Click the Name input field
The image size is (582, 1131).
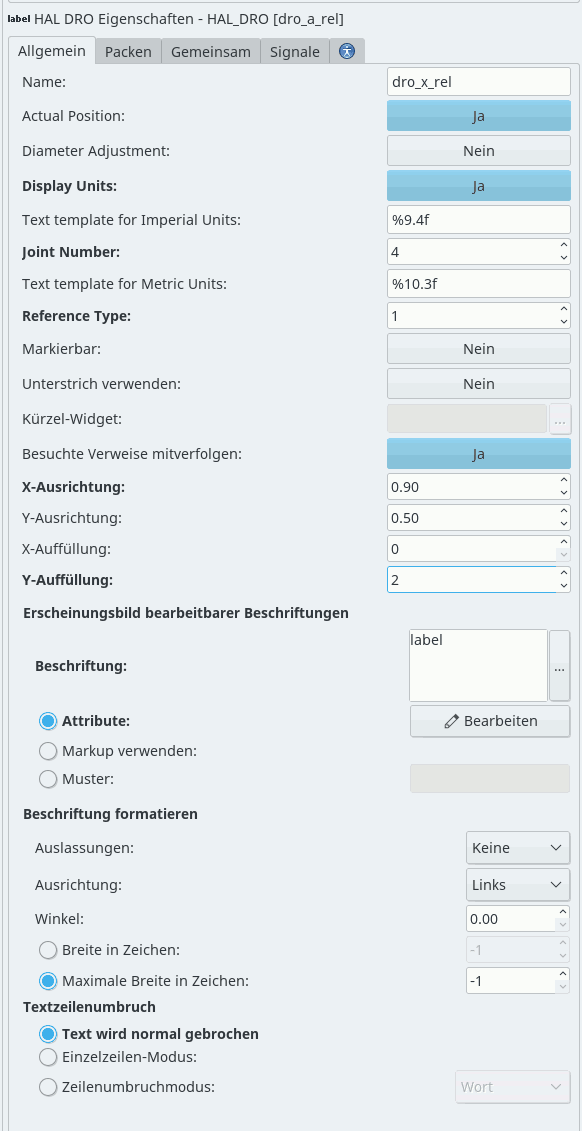(x=479, y=82)
